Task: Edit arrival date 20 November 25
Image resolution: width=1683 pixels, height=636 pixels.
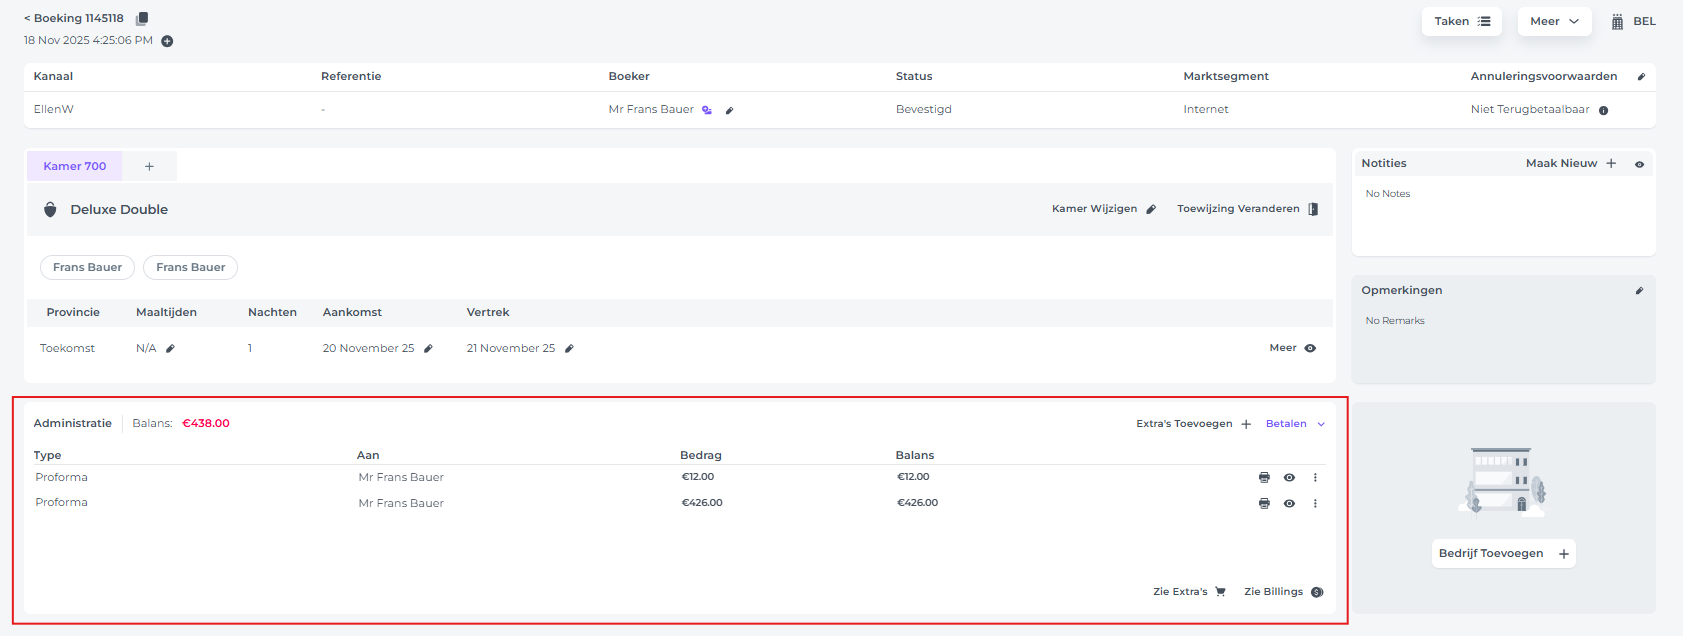Action: (428, 349)
